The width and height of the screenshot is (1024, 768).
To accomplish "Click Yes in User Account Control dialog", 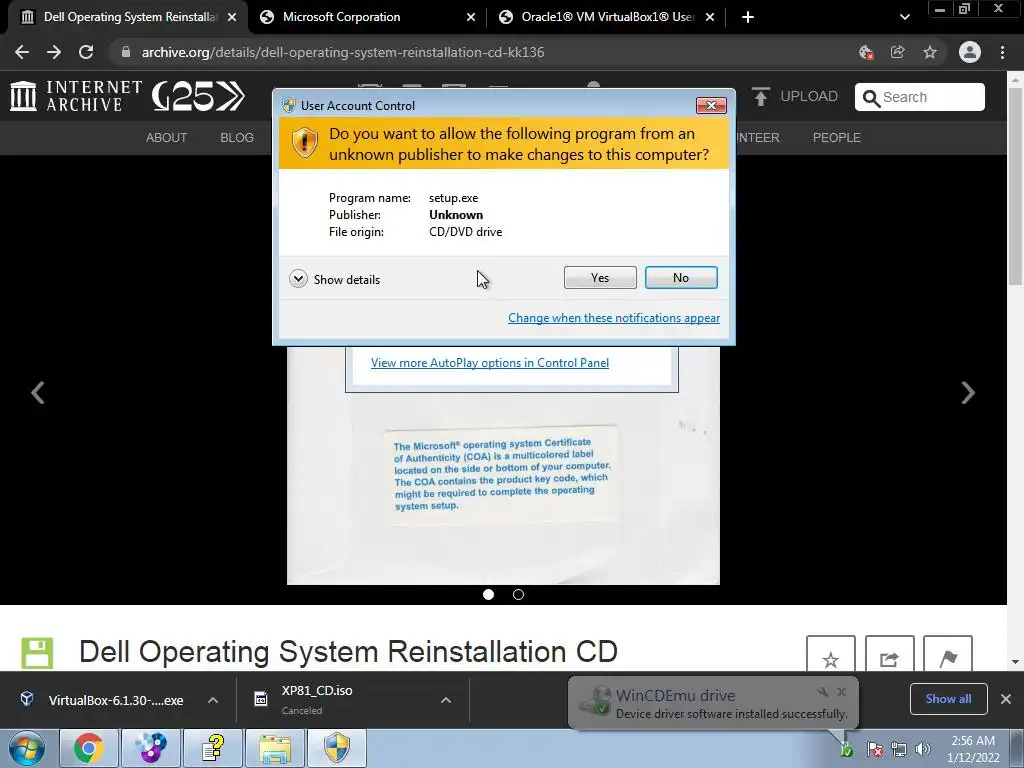I will (x=600, y=278).
